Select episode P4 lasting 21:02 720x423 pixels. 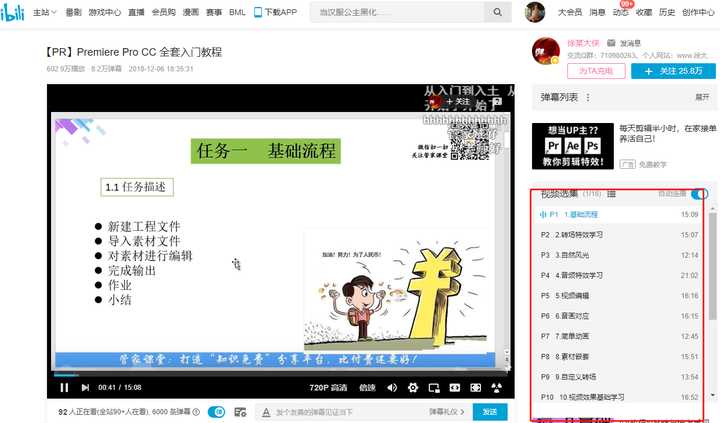620,275
